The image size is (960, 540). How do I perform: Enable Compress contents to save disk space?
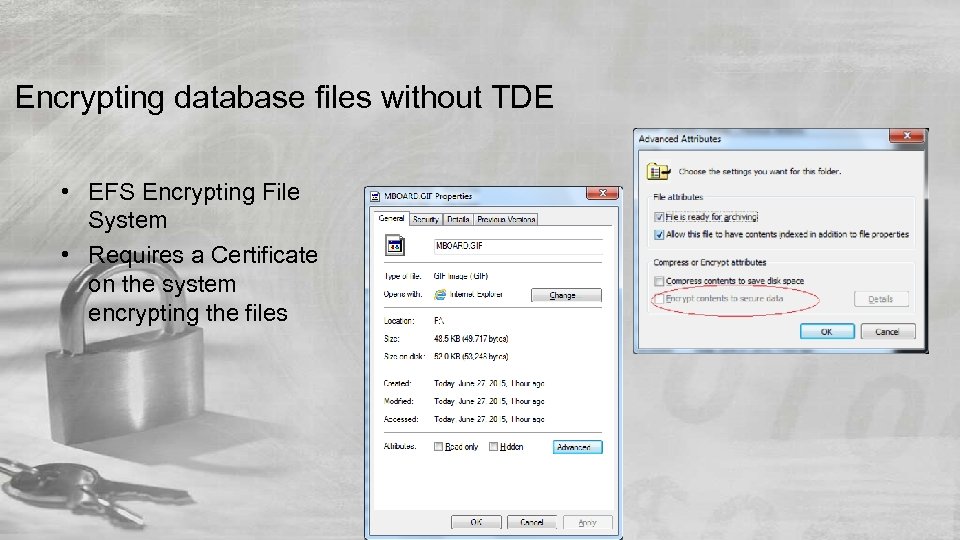tap(659, 281)
